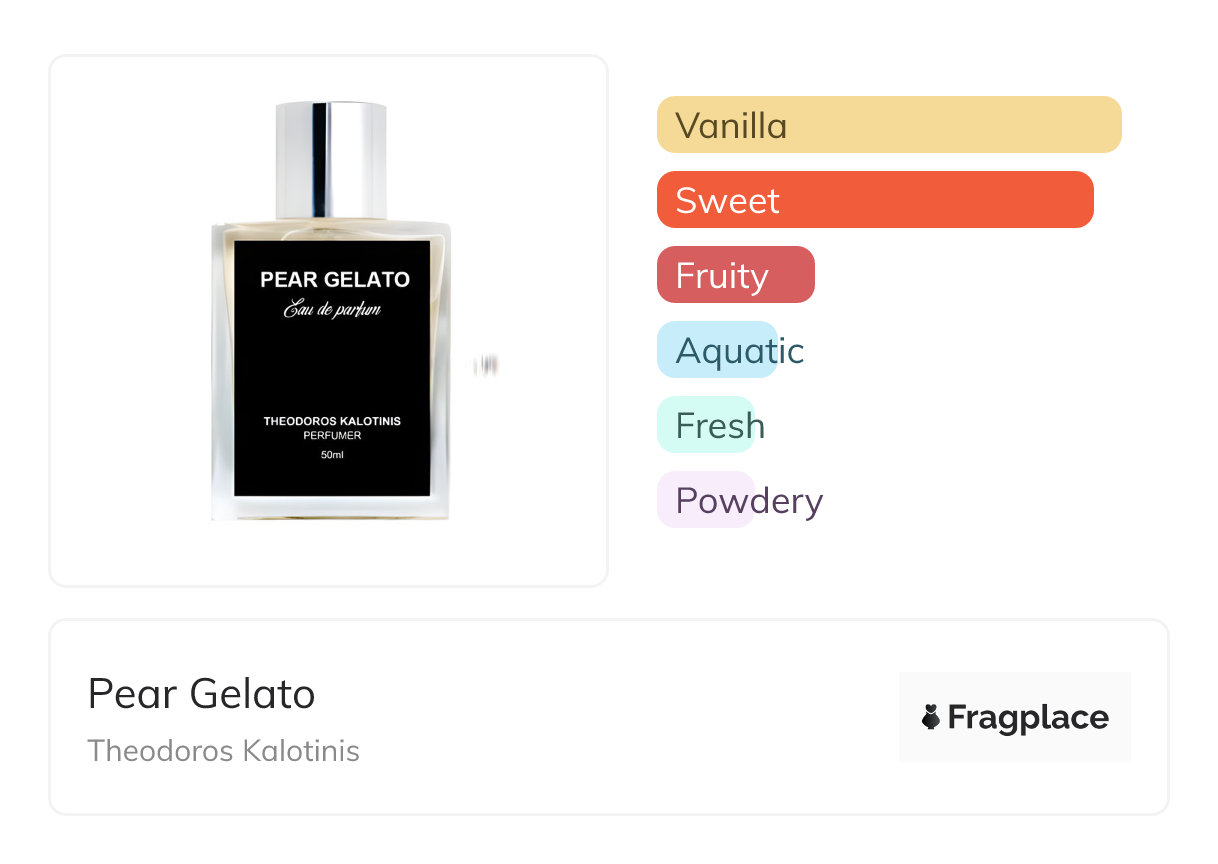The image size is (1218, 864).
Task: Click the Eau de parfum script text
Action: pos(332,310)
